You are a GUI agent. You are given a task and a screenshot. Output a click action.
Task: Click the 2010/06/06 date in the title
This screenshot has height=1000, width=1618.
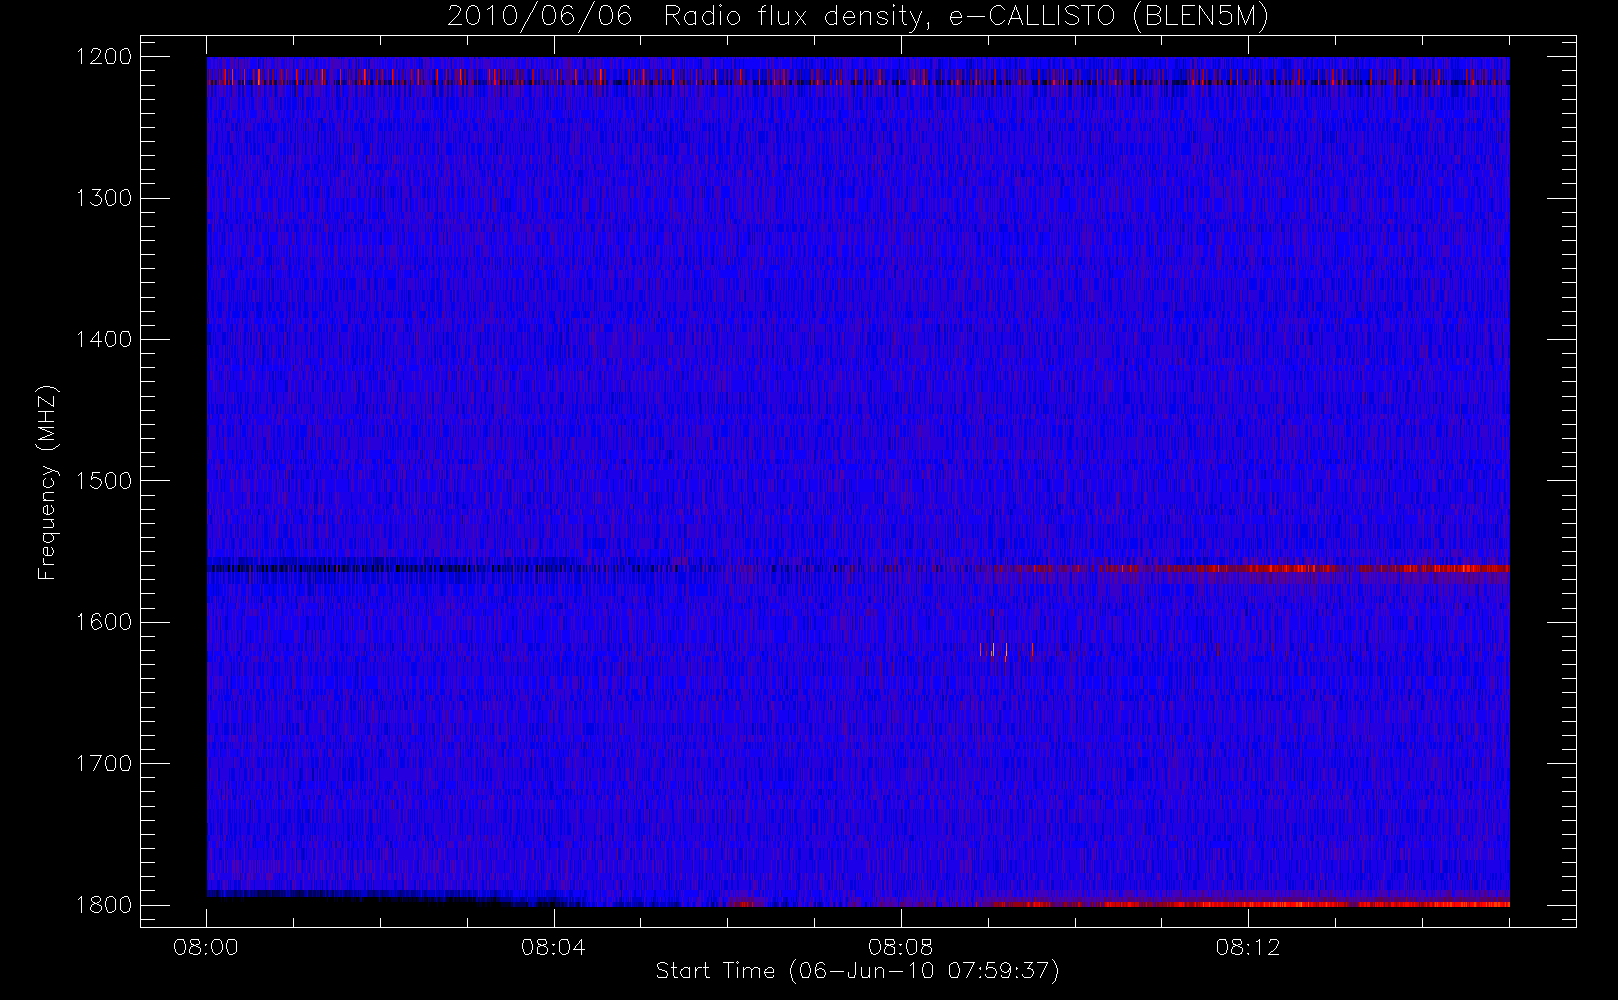point(540,17)
